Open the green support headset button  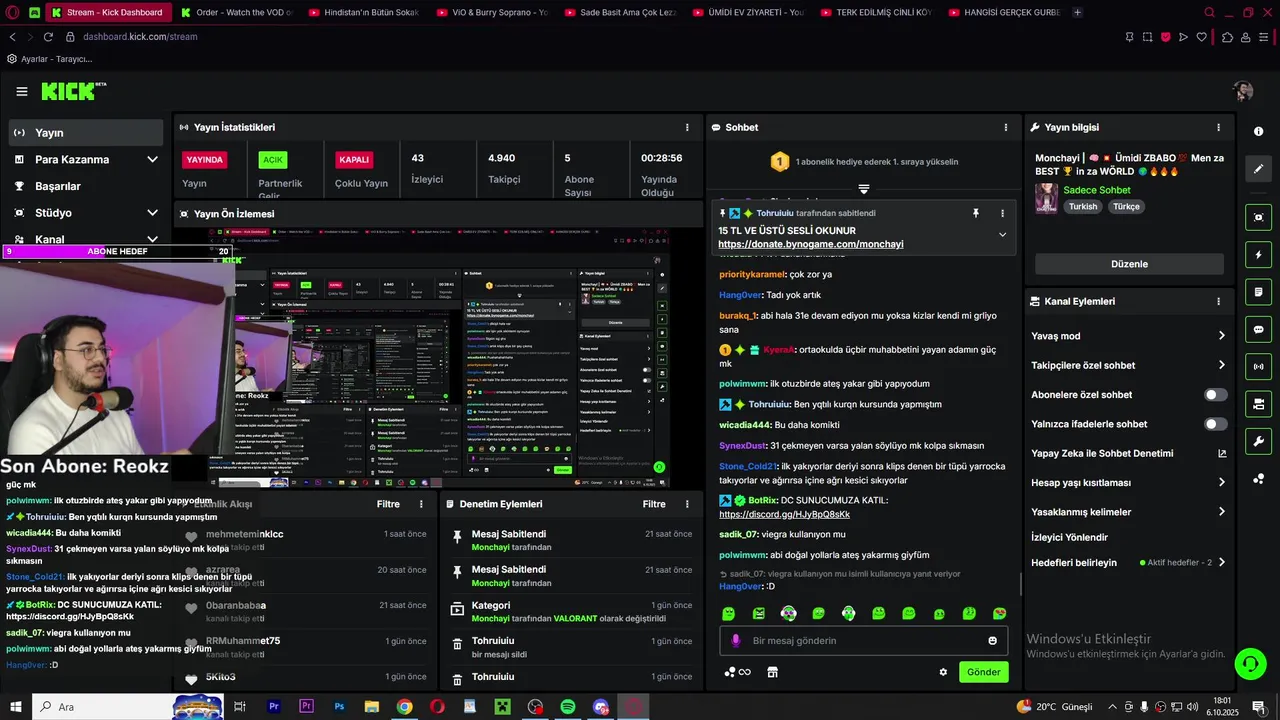pos(1249,663)
